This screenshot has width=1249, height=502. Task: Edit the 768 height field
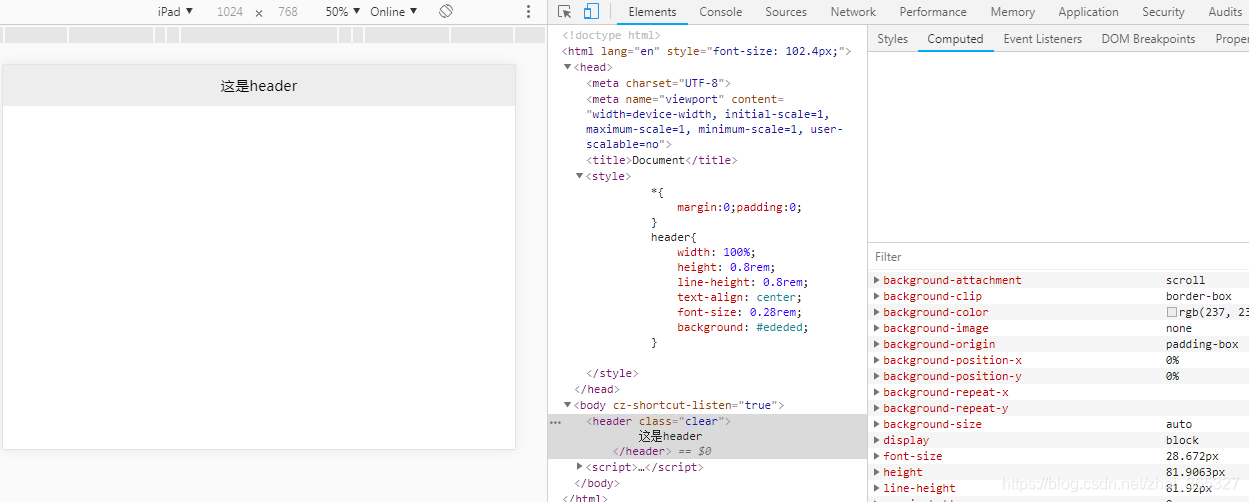tap(288, 12)
